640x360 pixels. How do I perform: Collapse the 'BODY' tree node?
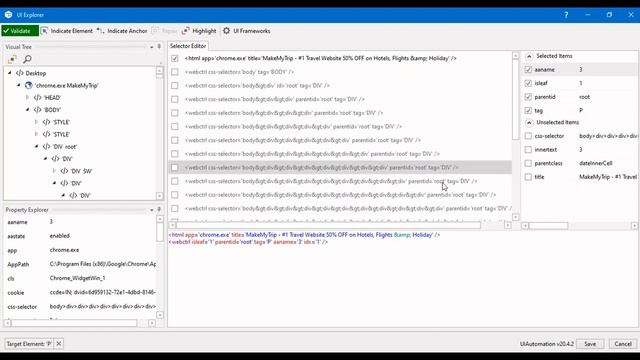[28, 110]
